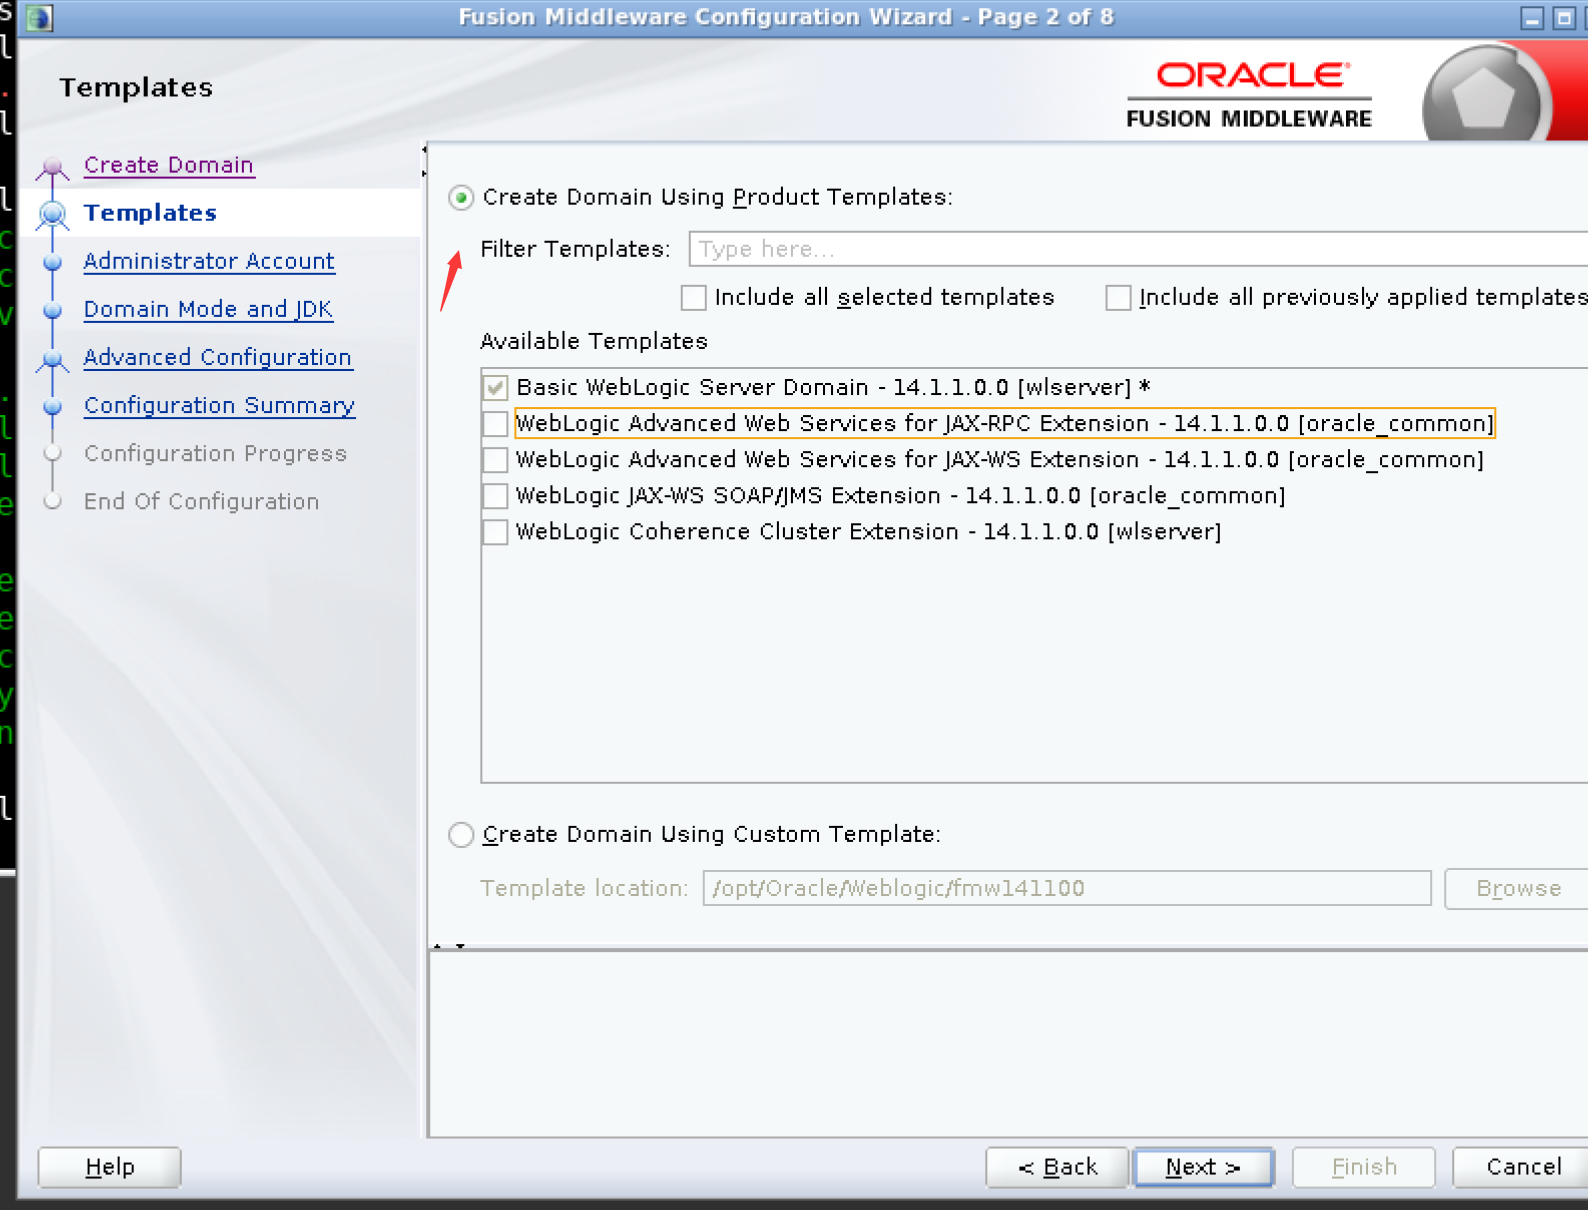Click the Advanced Configuration step icon
Viewport: 1588px width, 1210px height.
pos(53,358)
